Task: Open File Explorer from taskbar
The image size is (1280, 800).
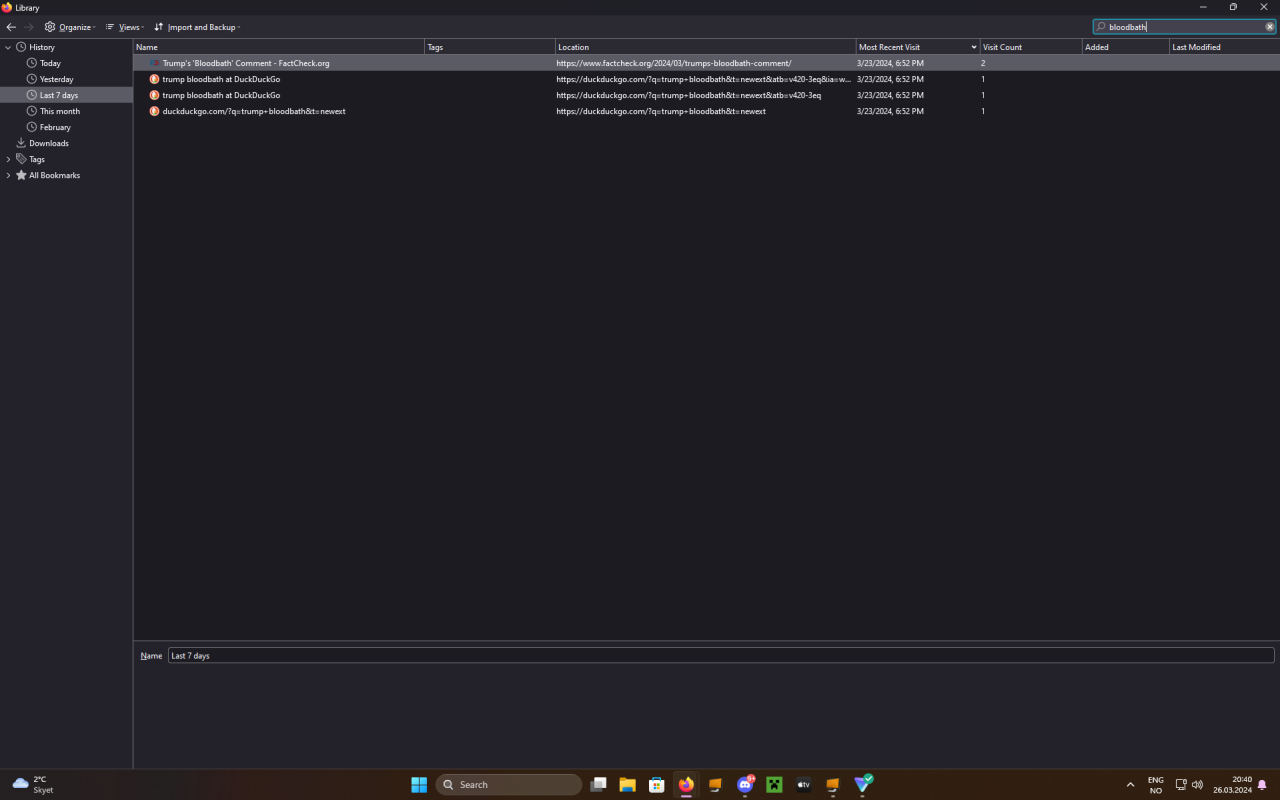Action: pyautogui.click(x=627, y=785)
